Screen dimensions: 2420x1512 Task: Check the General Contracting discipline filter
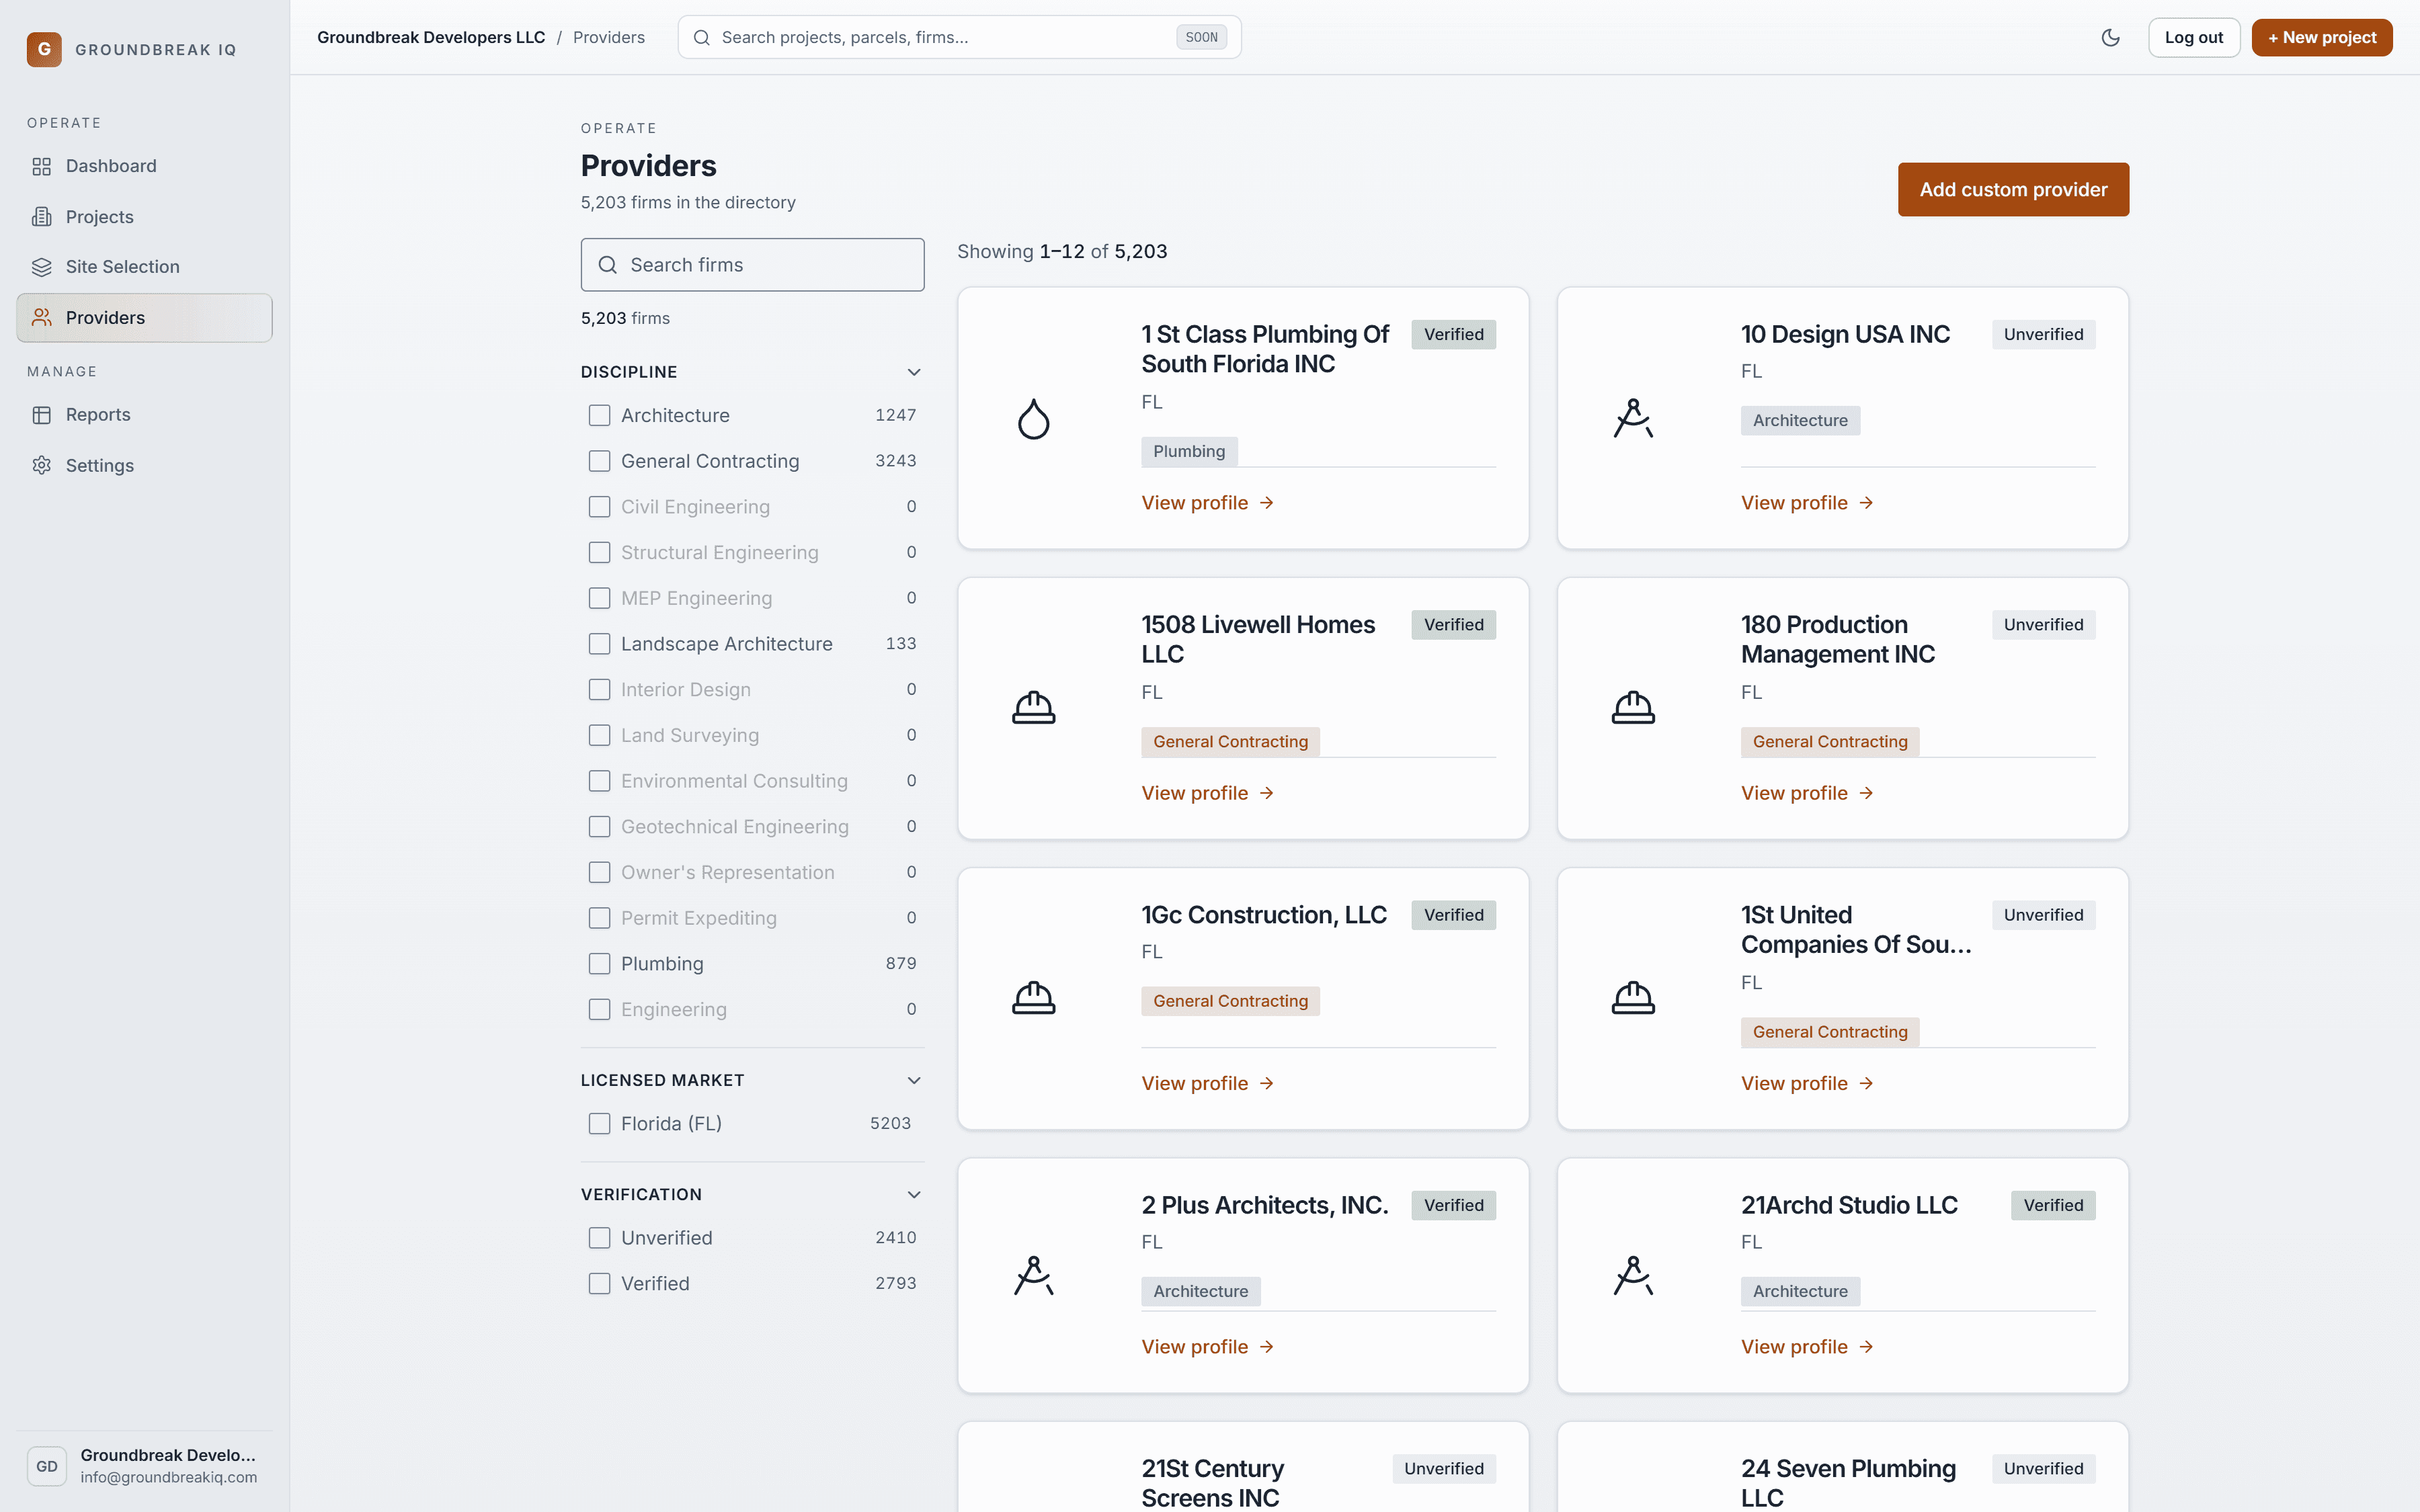(x=599, y=461)
